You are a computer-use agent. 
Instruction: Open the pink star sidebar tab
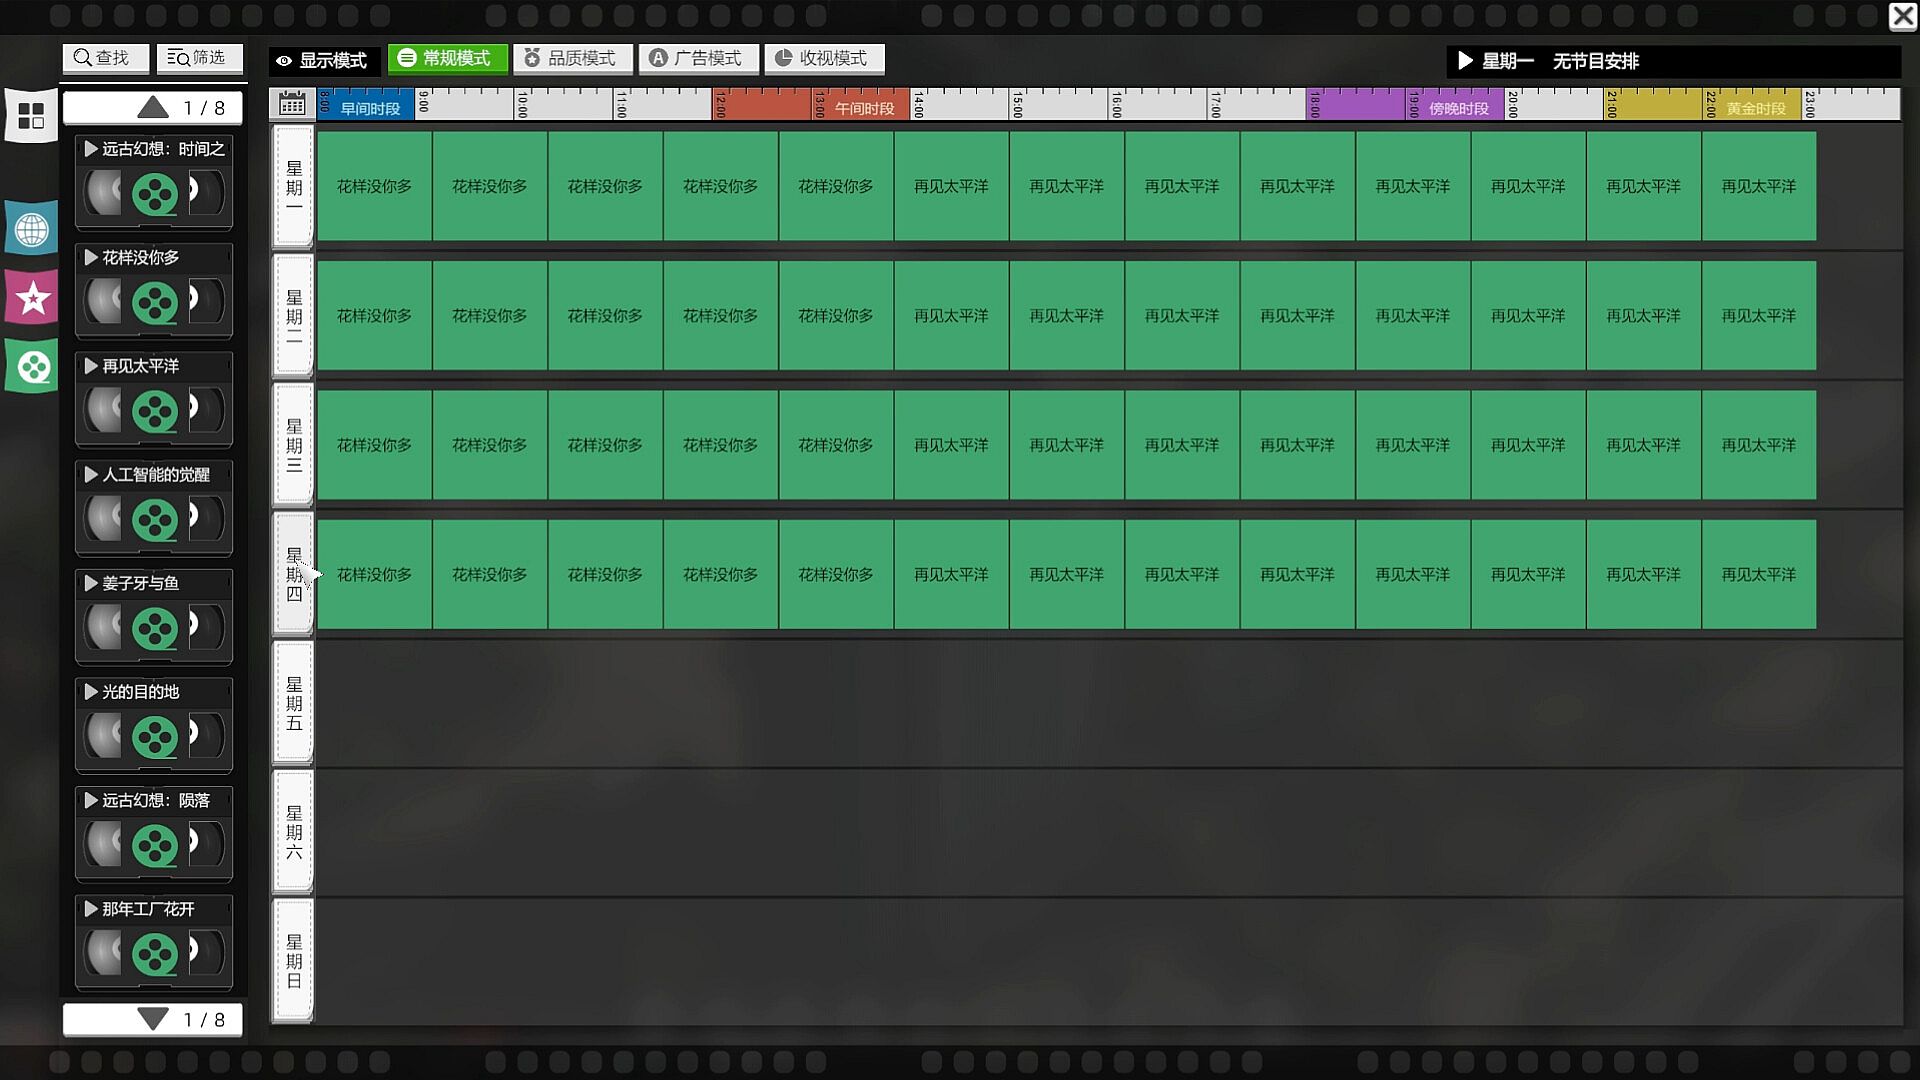[33, 297]
